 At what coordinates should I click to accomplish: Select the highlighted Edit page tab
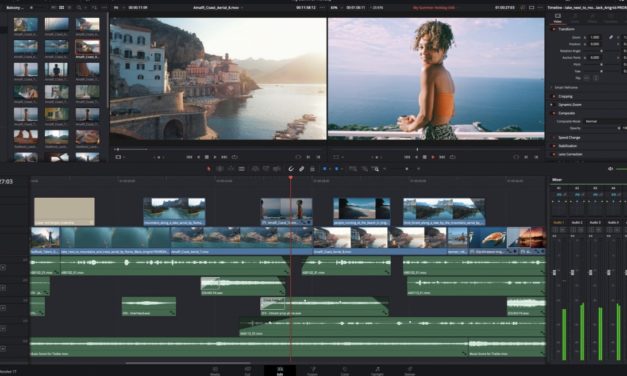pos(280,371)
